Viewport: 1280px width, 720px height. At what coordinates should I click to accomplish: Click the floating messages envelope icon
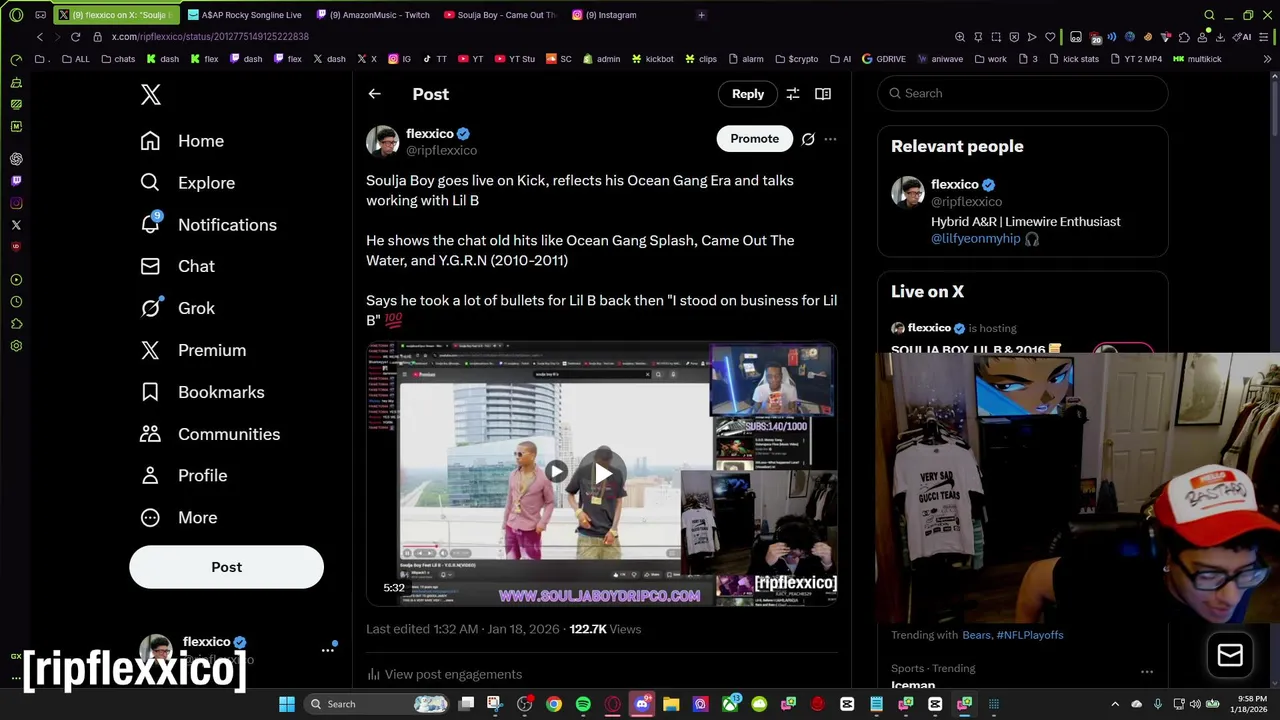(x=1230, y=655)
